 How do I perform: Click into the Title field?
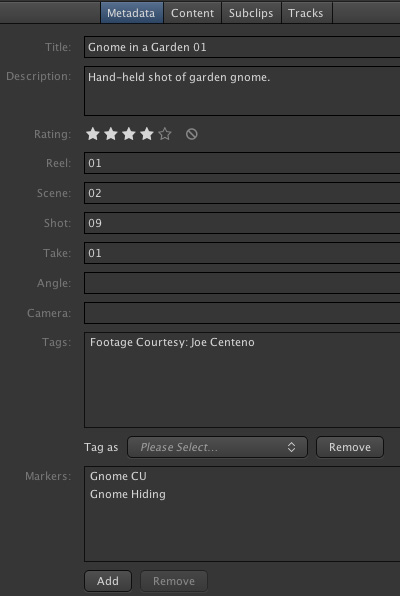tap(242, 47)
